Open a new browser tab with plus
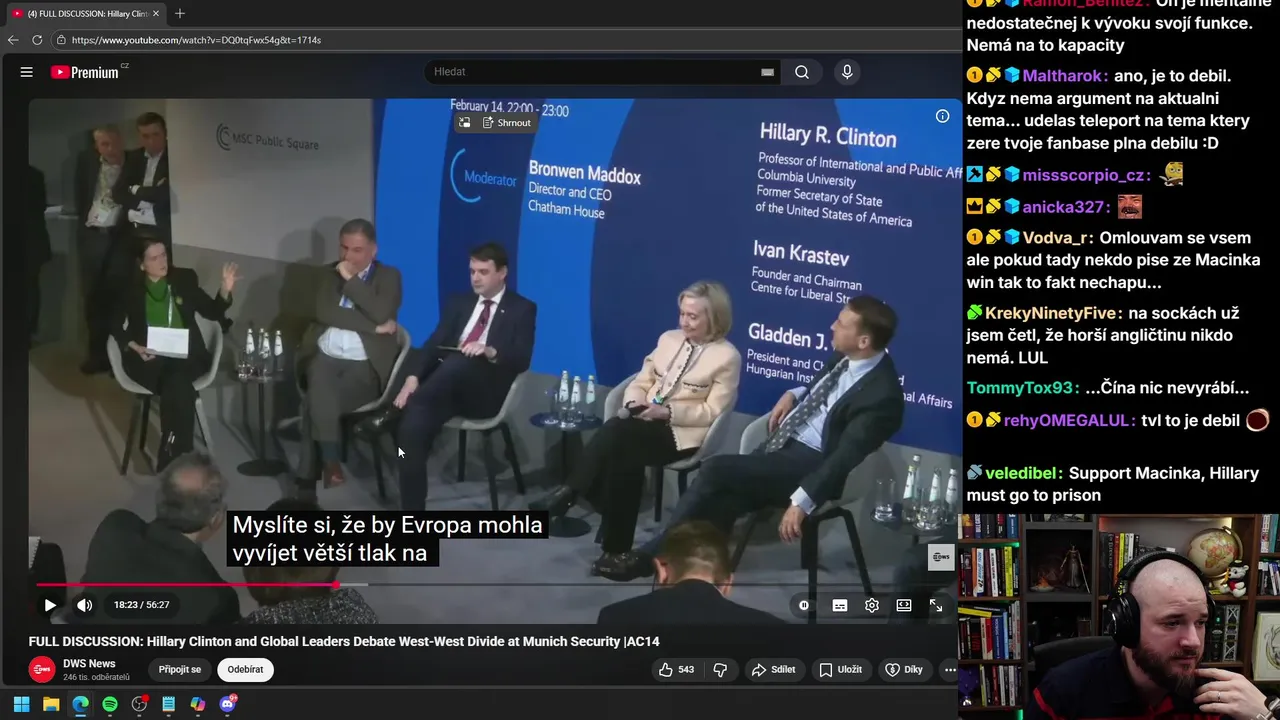The image size is (1280, 720). pyautogui.click(x=180, y=14)
